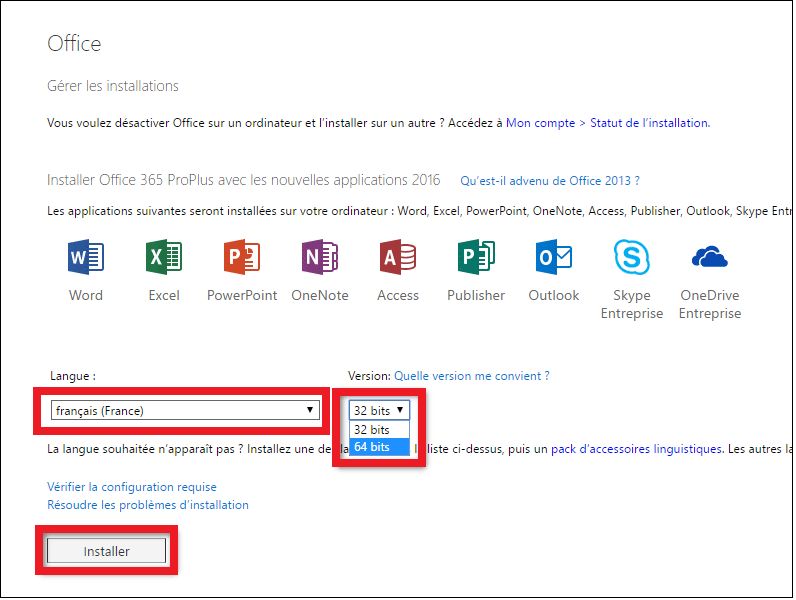Image resolution: width=796 pixels, height=600 pixels.
Task: Open the Version 32 bits dropdown
Action: point(379,410)
